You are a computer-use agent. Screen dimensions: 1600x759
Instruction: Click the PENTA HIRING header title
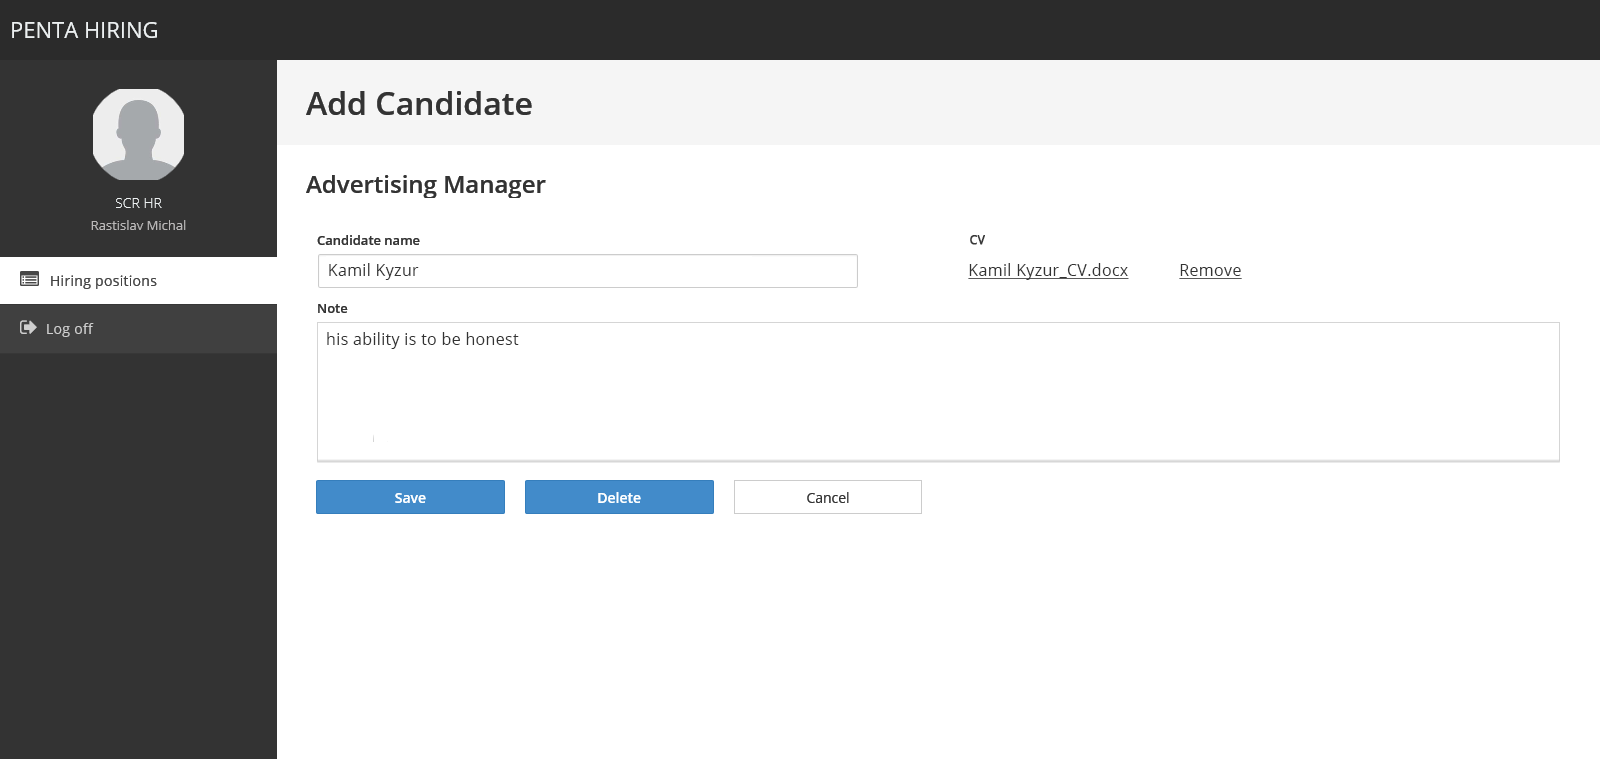pyautogui.click(x=84, y=30)
